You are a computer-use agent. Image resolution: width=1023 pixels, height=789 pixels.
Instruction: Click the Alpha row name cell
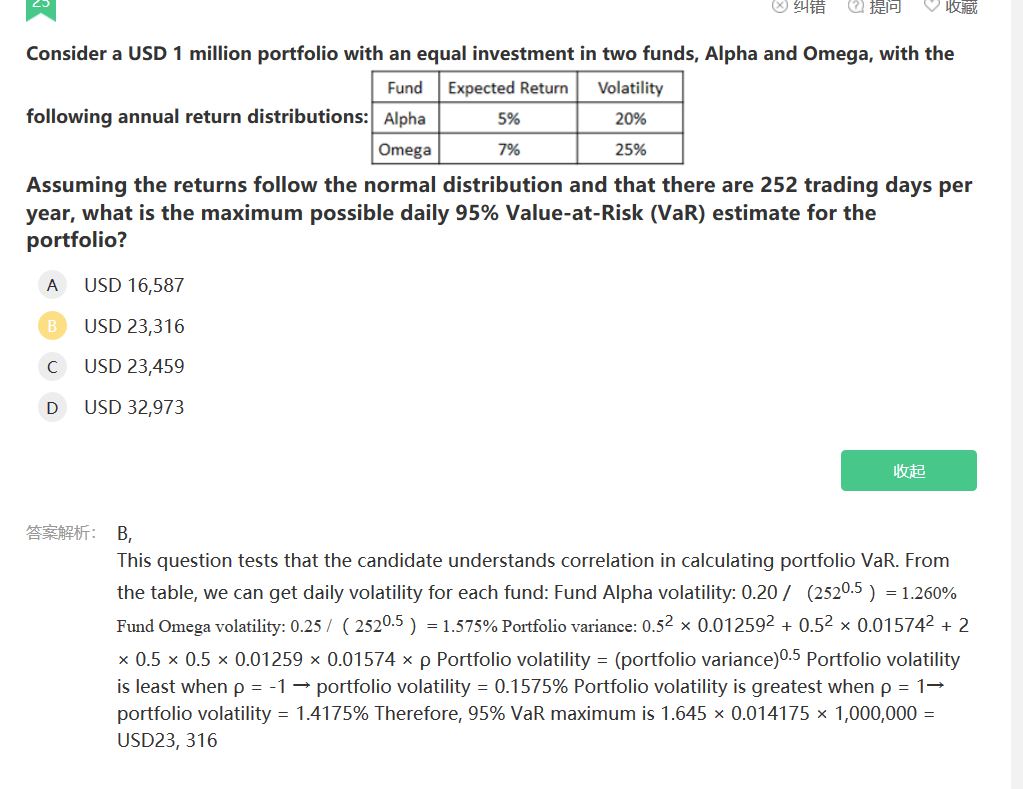[x=405, y=118]
